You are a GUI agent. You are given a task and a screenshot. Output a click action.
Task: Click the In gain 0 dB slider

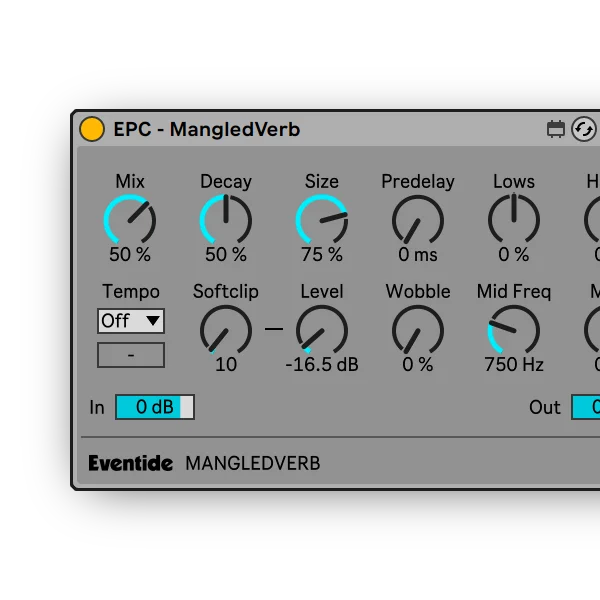(155, 407)
